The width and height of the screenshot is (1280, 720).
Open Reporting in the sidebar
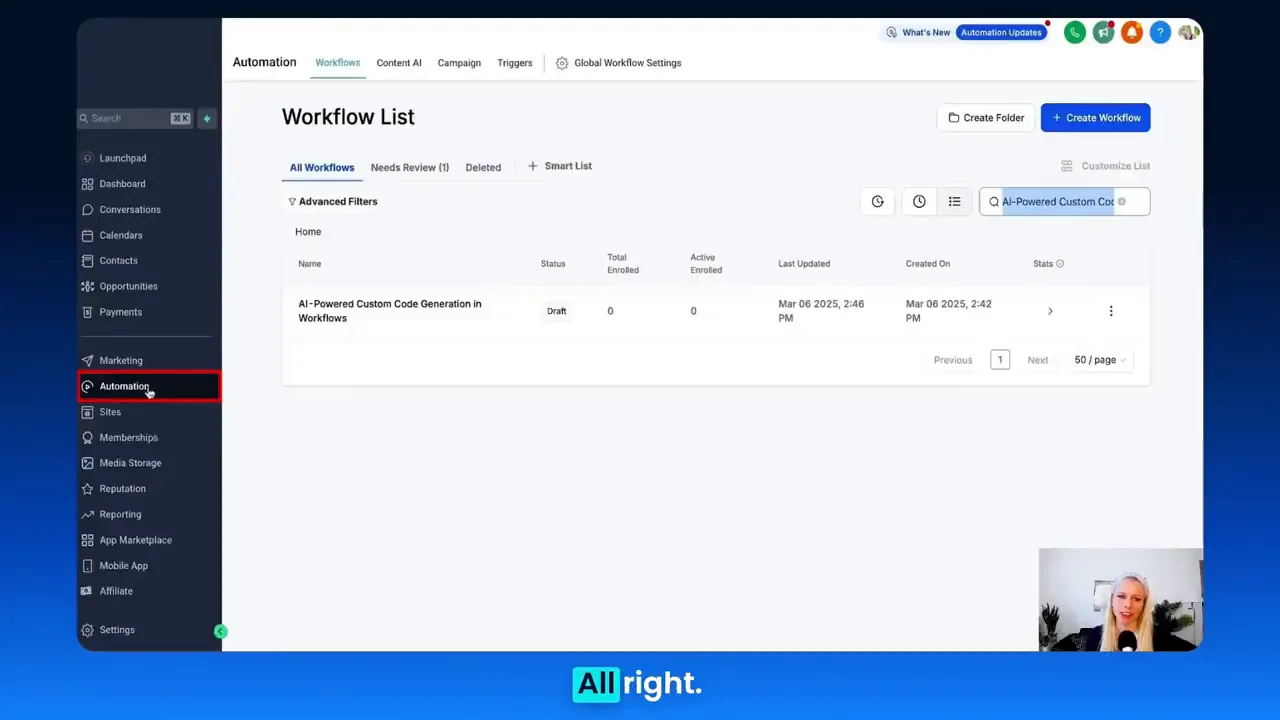(x=120, y=514)
